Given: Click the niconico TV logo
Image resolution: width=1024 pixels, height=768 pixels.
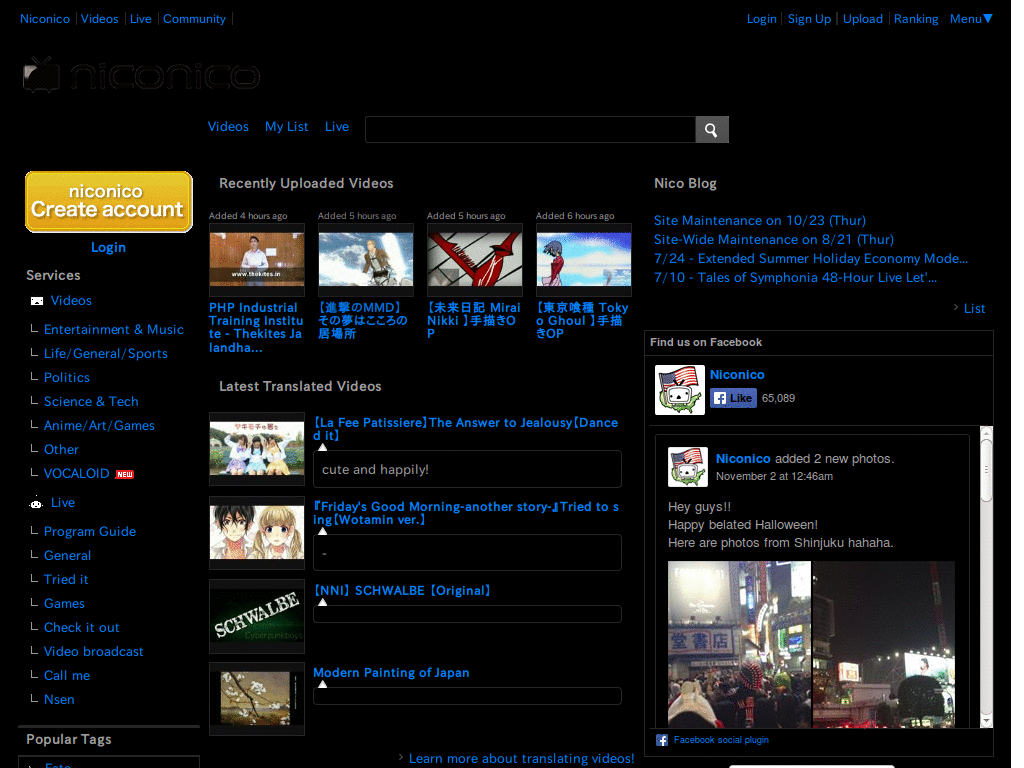Looking at the screenshot, I should 141,75.
